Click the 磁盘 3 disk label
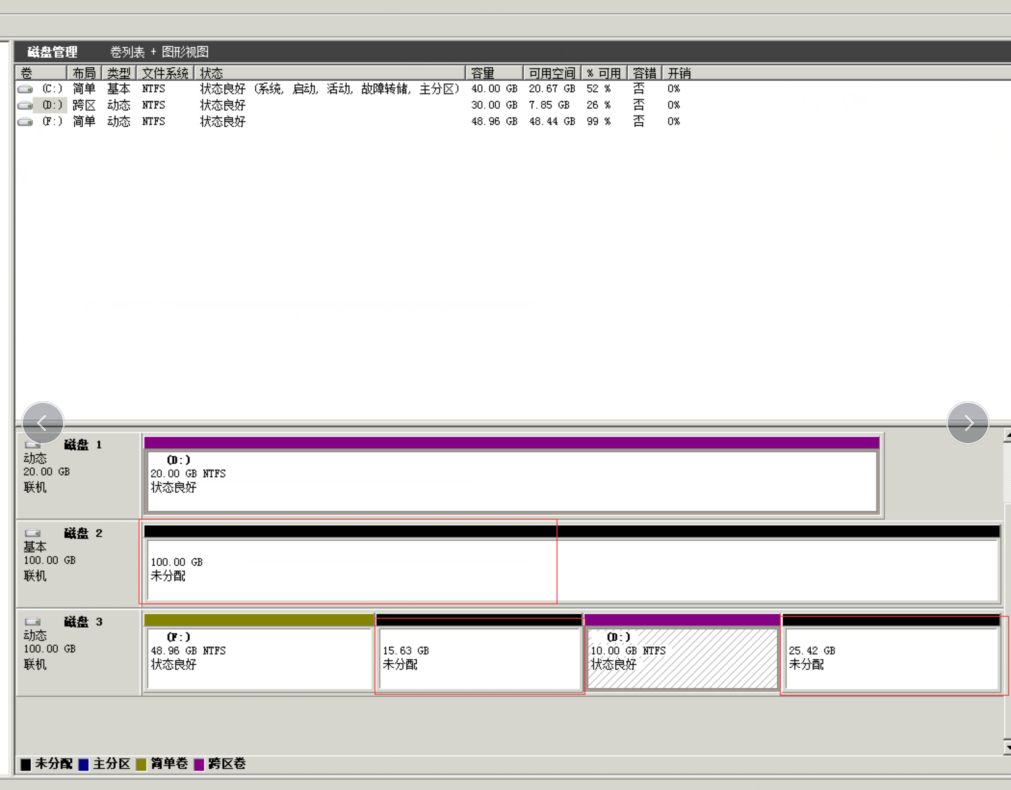The image size is (1011, 790). 83,622
